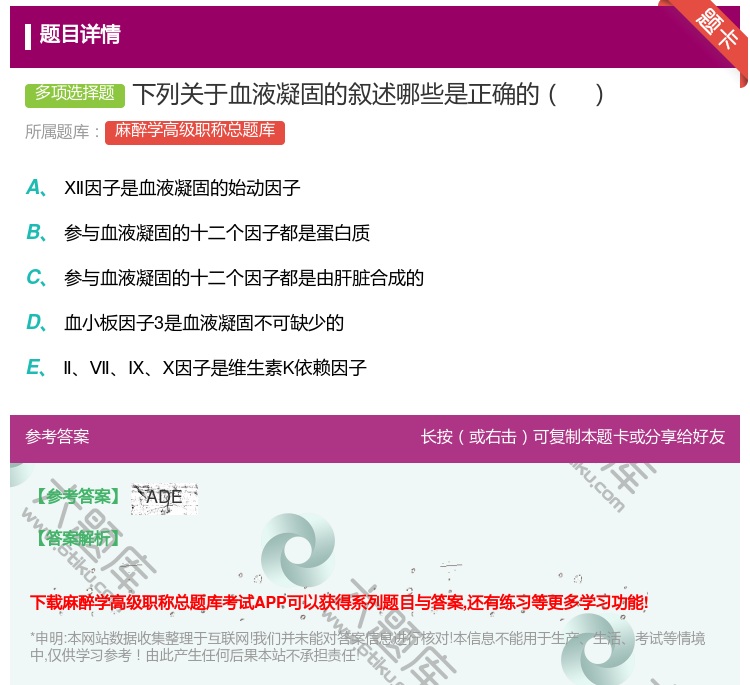Click the 题目详情 header title
The height and width of the screenshot is (685, 750).
[80, 34]
